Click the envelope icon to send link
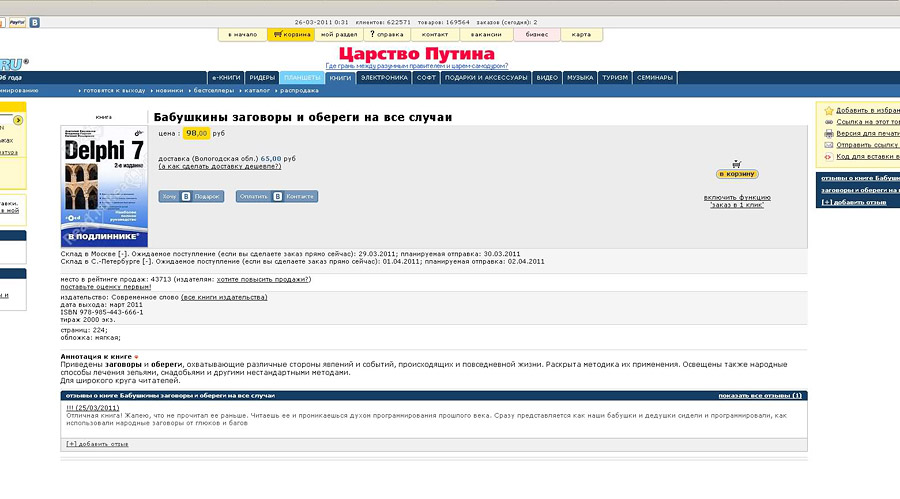 (x=828, y=145)
